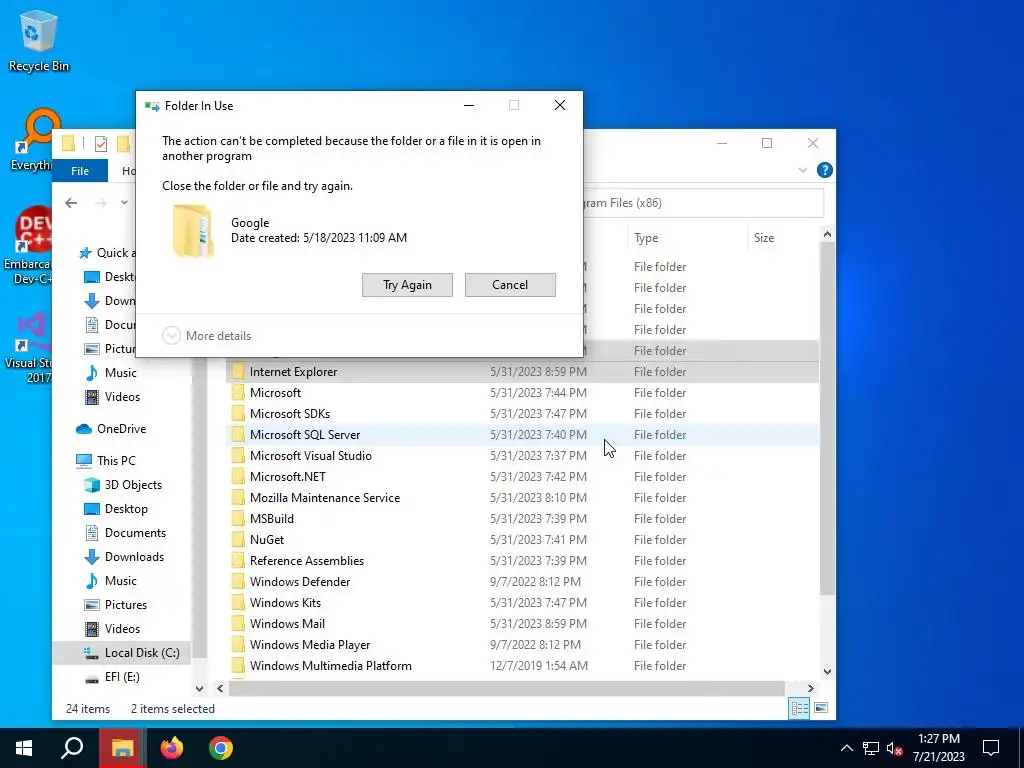Image resolution: width=1024 pixels, height=768 pixels.
Task: Select 3D Objects in navigation pane
Action: click(x=133, y=485)
